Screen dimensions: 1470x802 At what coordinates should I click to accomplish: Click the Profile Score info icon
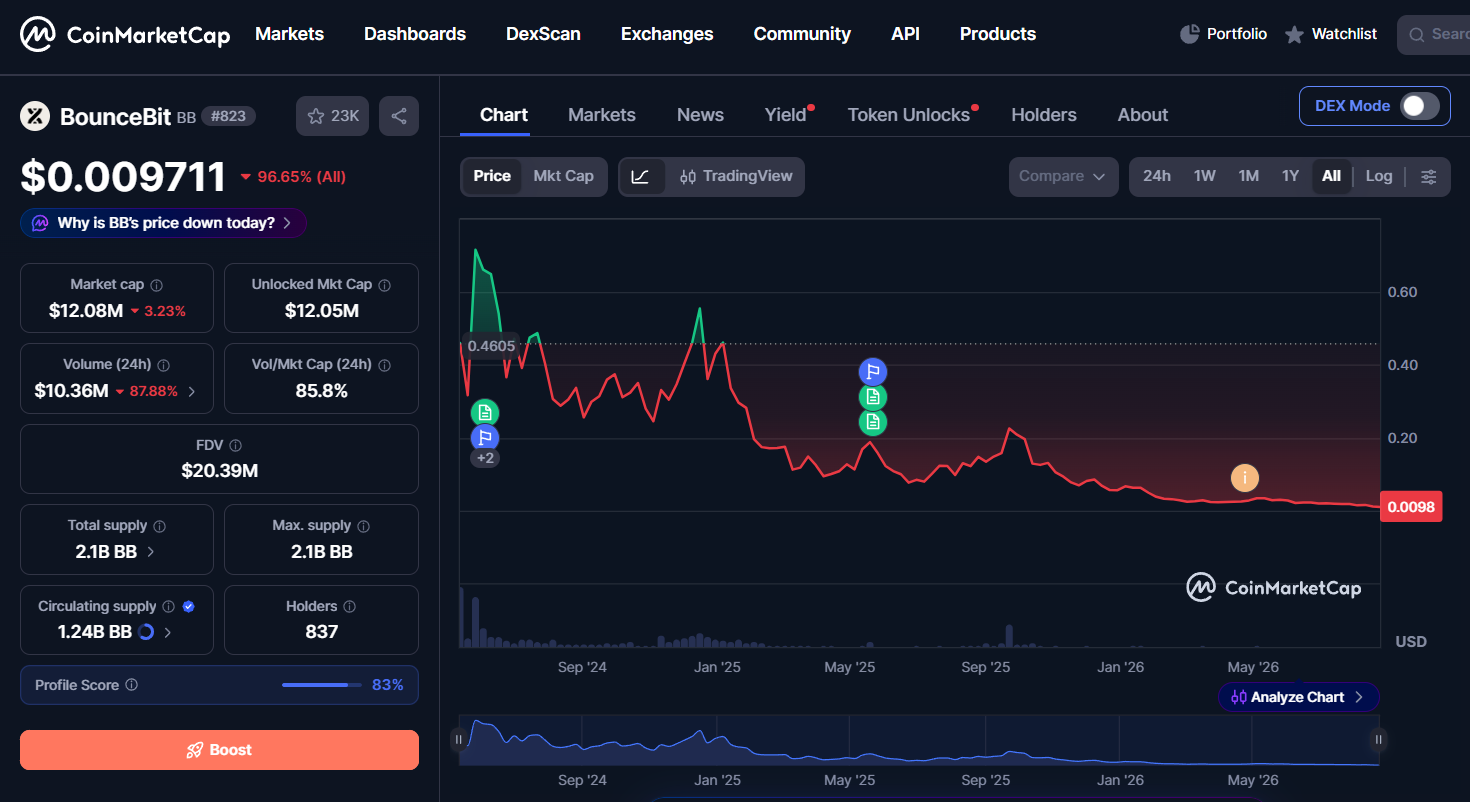pos(131,686)
